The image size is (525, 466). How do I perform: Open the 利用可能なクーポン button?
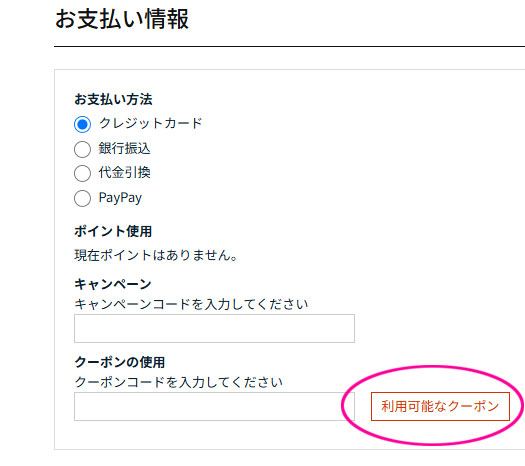pos(440,406)
